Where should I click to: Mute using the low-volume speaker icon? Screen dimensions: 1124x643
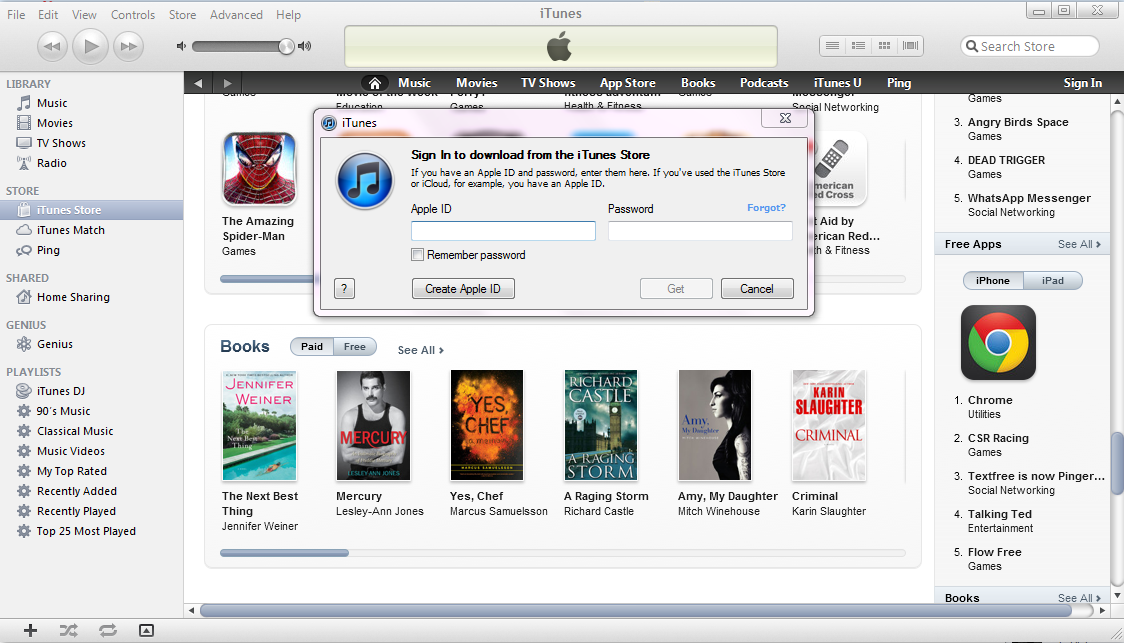click(x=181, y=46)
